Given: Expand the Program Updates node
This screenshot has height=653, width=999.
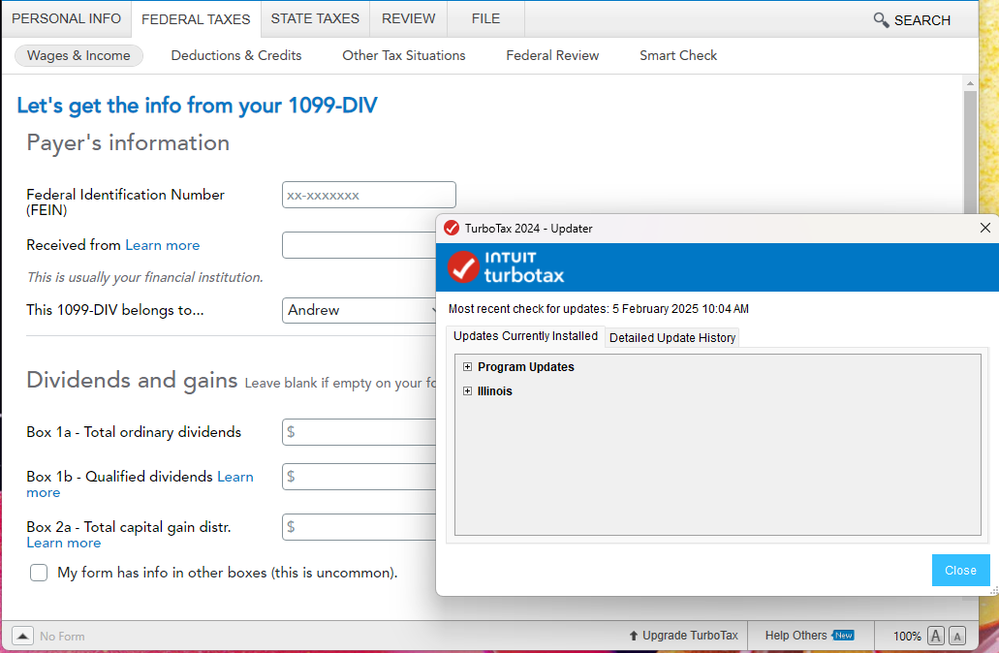Looking at the screenshot, I should tap(468, 367).
